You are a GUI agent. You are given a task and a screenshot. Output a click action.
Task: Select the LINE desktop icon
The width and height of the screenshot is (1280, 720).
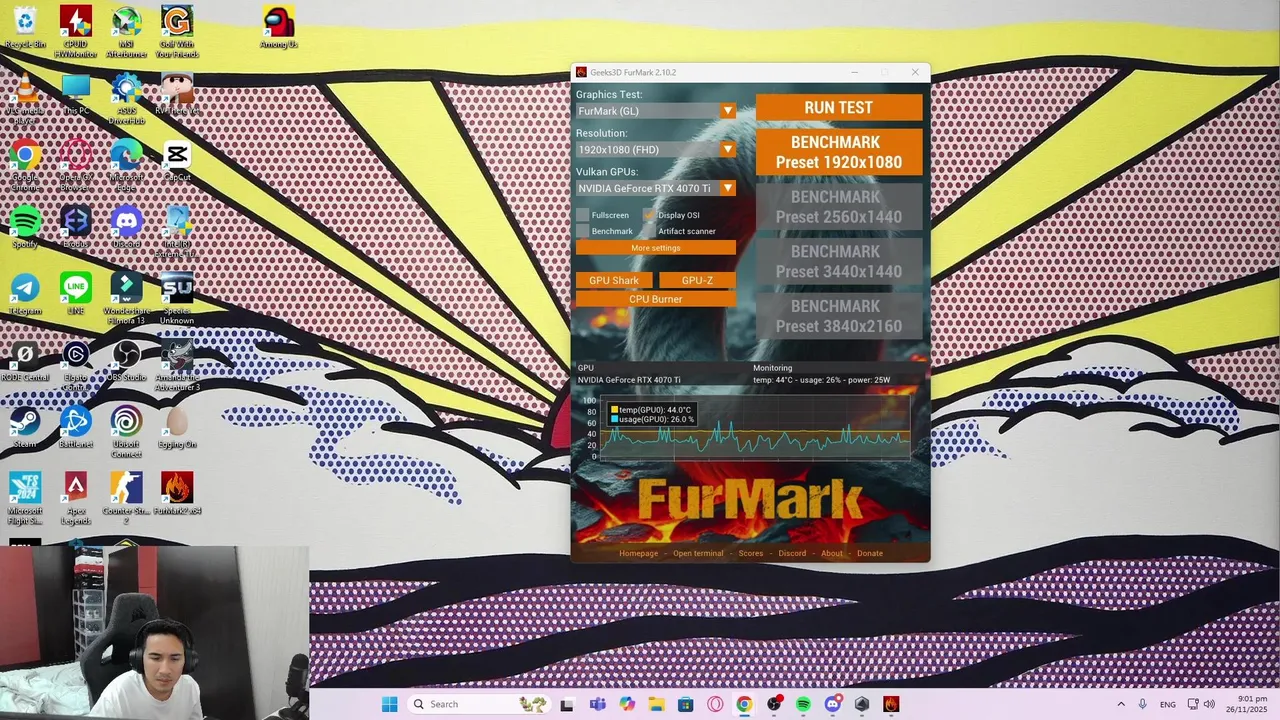click(x=75, y=294)
